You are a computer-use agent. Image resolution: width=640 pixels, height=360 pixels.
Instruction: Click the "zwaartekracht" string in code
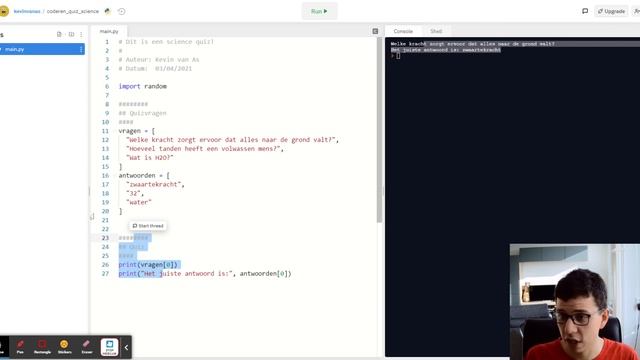[x=154, y=184]
